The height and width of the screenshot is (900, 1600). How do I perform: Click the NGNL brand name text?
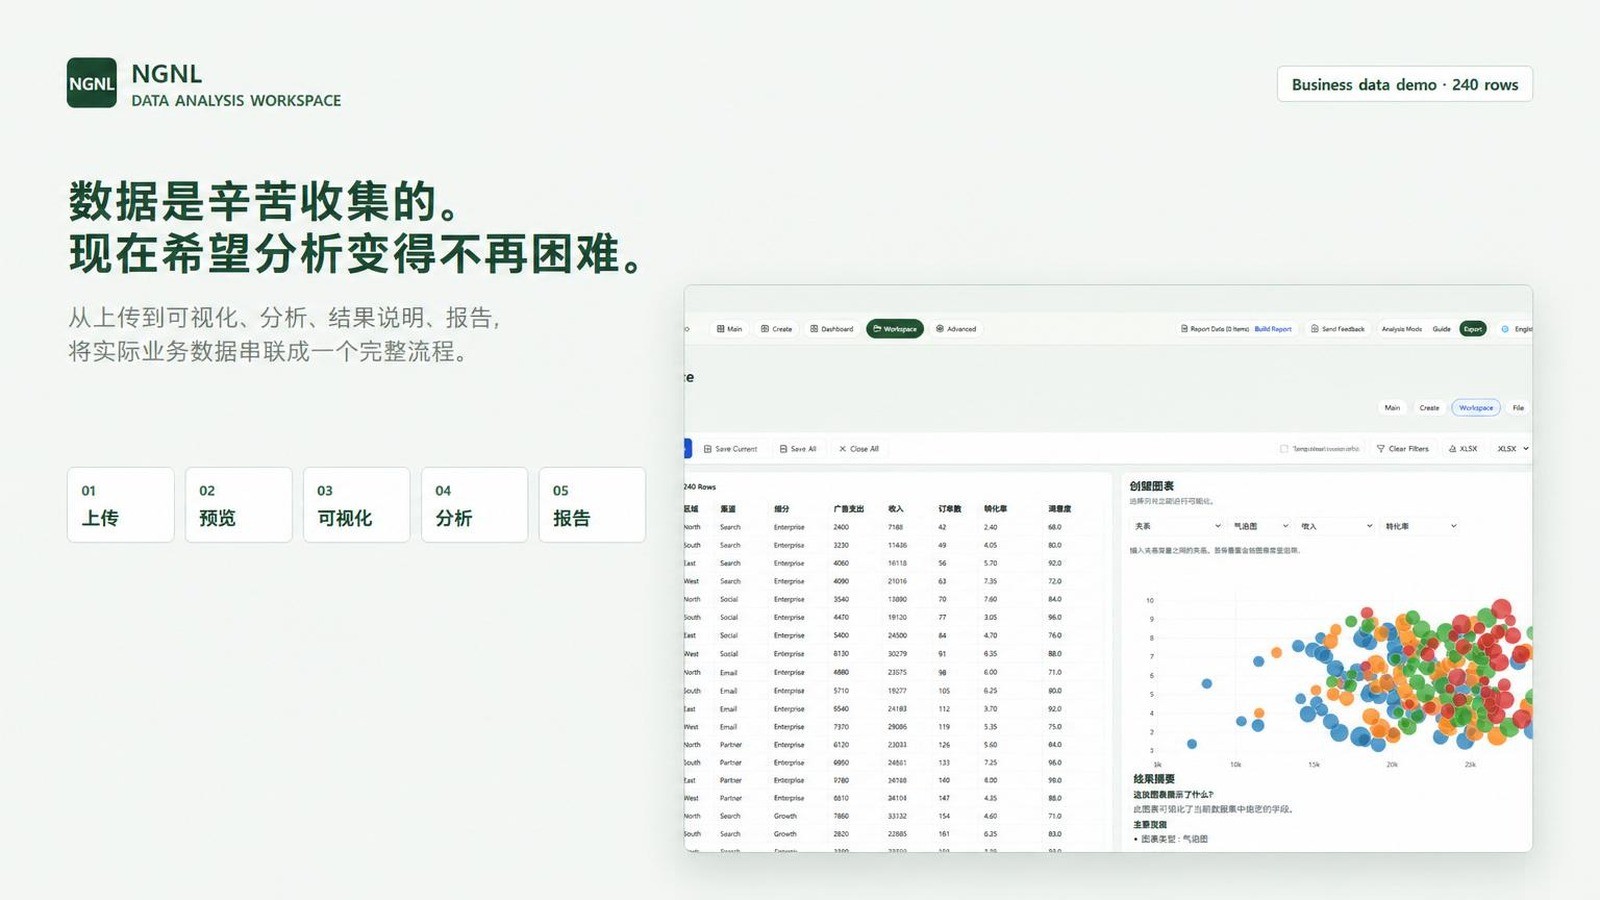coord(167,74)
